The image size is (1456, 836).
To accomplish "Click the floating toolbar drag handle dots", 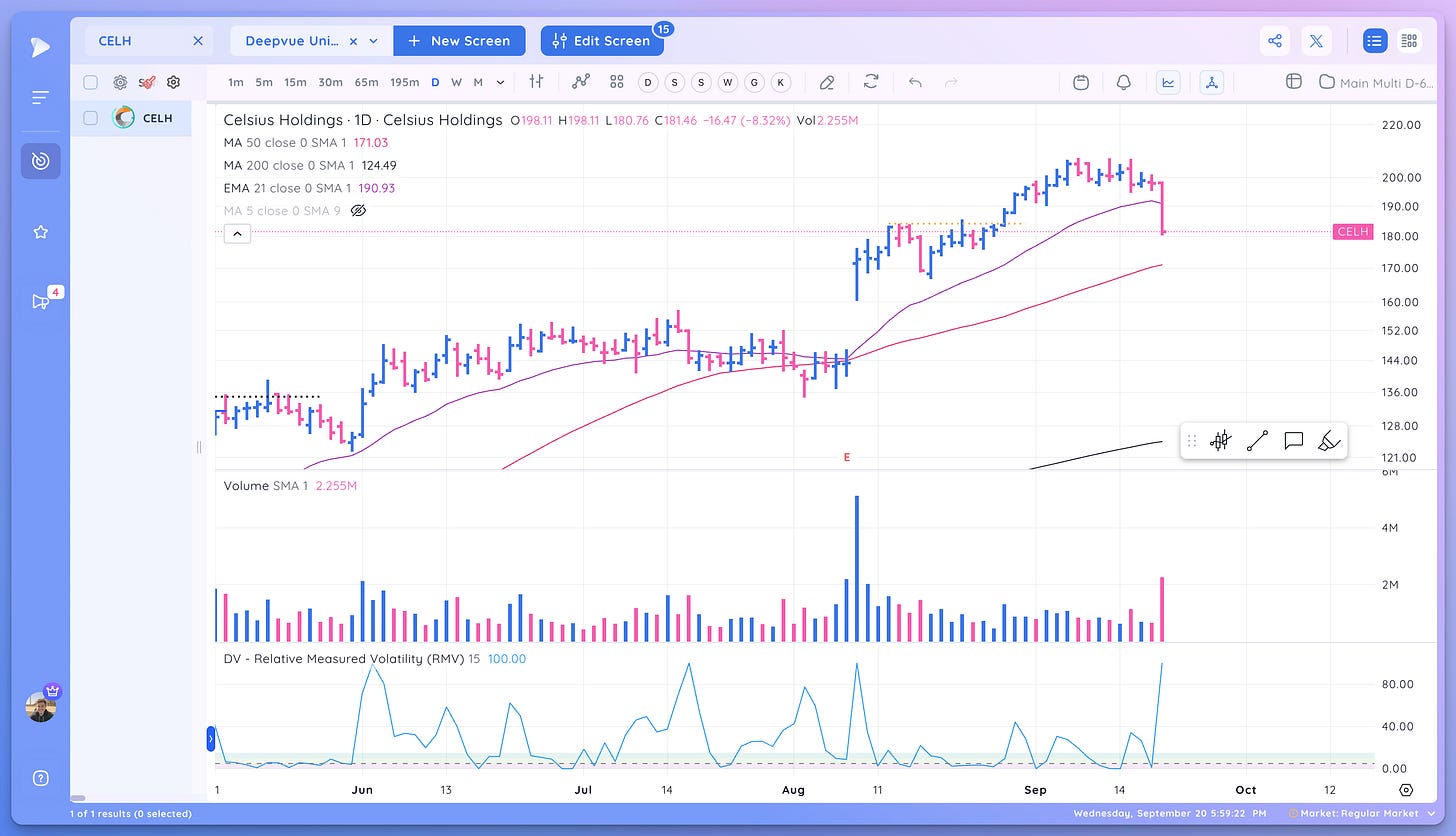I will click(1191, 441).
